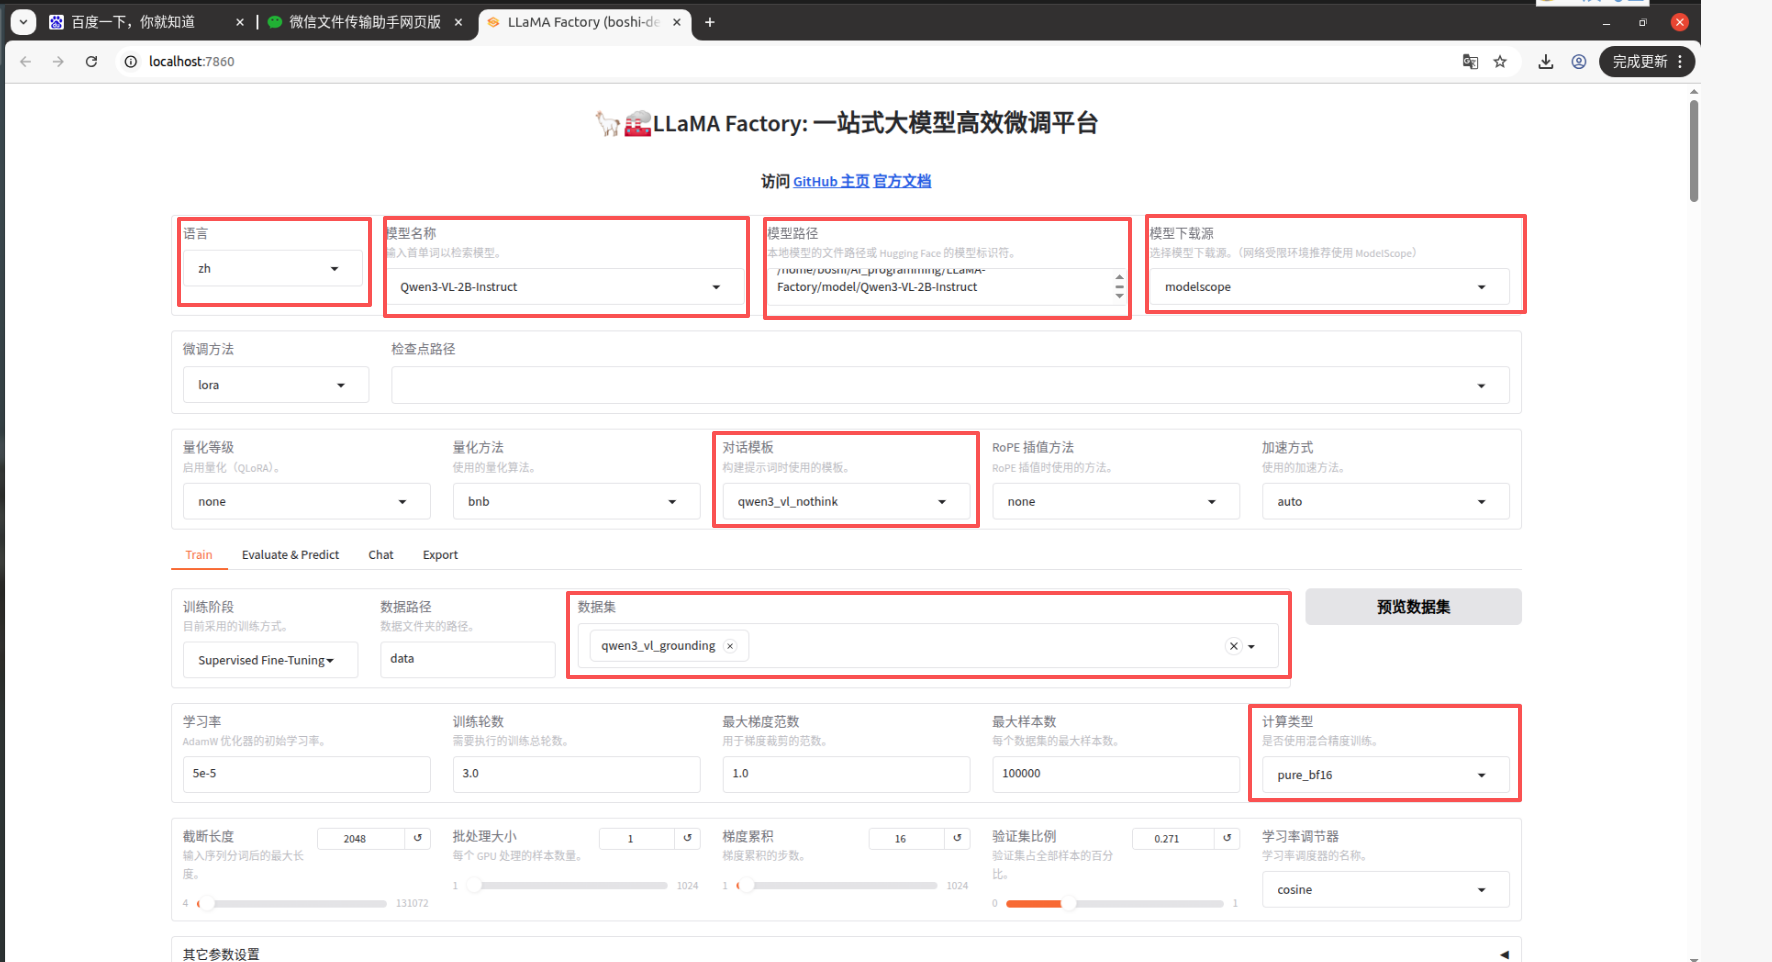Image resolution: width=1772 pixels, height=962 pixels.
Task: Close the LLaMA Factory tab
Action: pos(677,22)
